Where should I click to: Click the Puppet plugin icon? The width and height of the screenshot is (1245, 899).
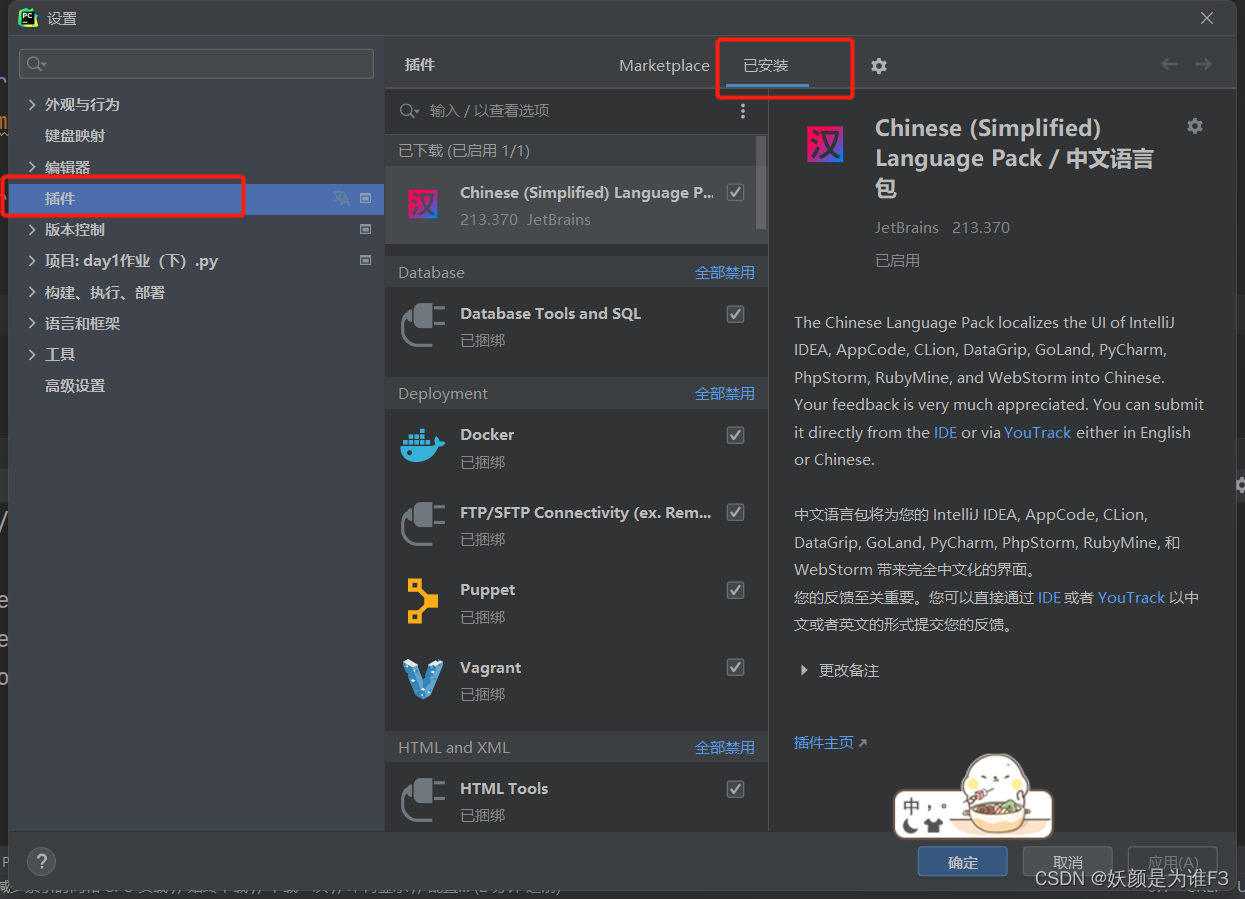click(x=422, y=601)
